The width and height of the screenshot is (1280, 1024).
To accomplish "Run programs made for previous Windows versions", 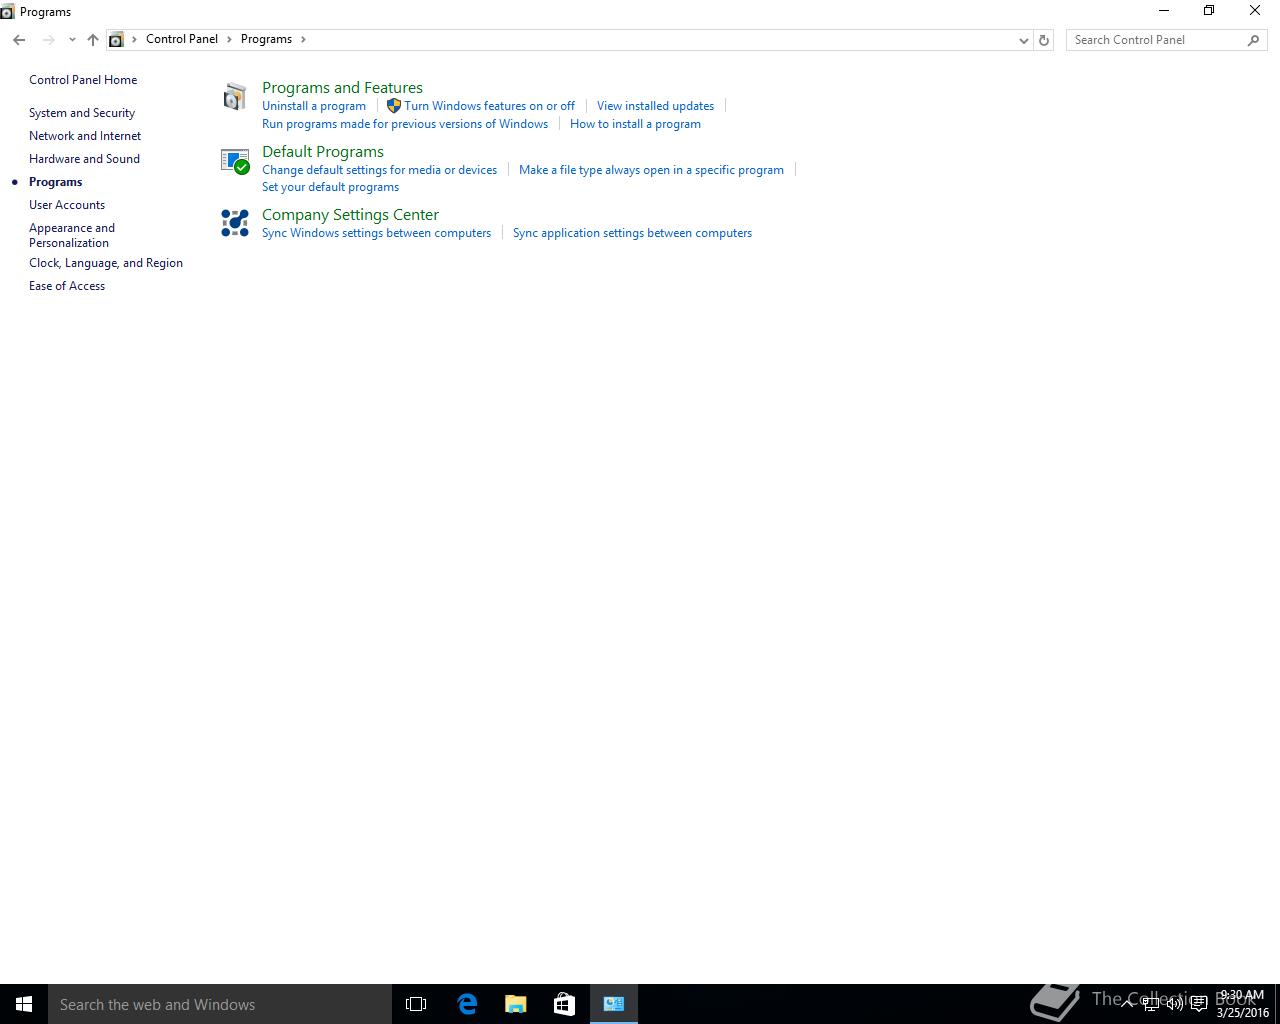I will (405, 124).
